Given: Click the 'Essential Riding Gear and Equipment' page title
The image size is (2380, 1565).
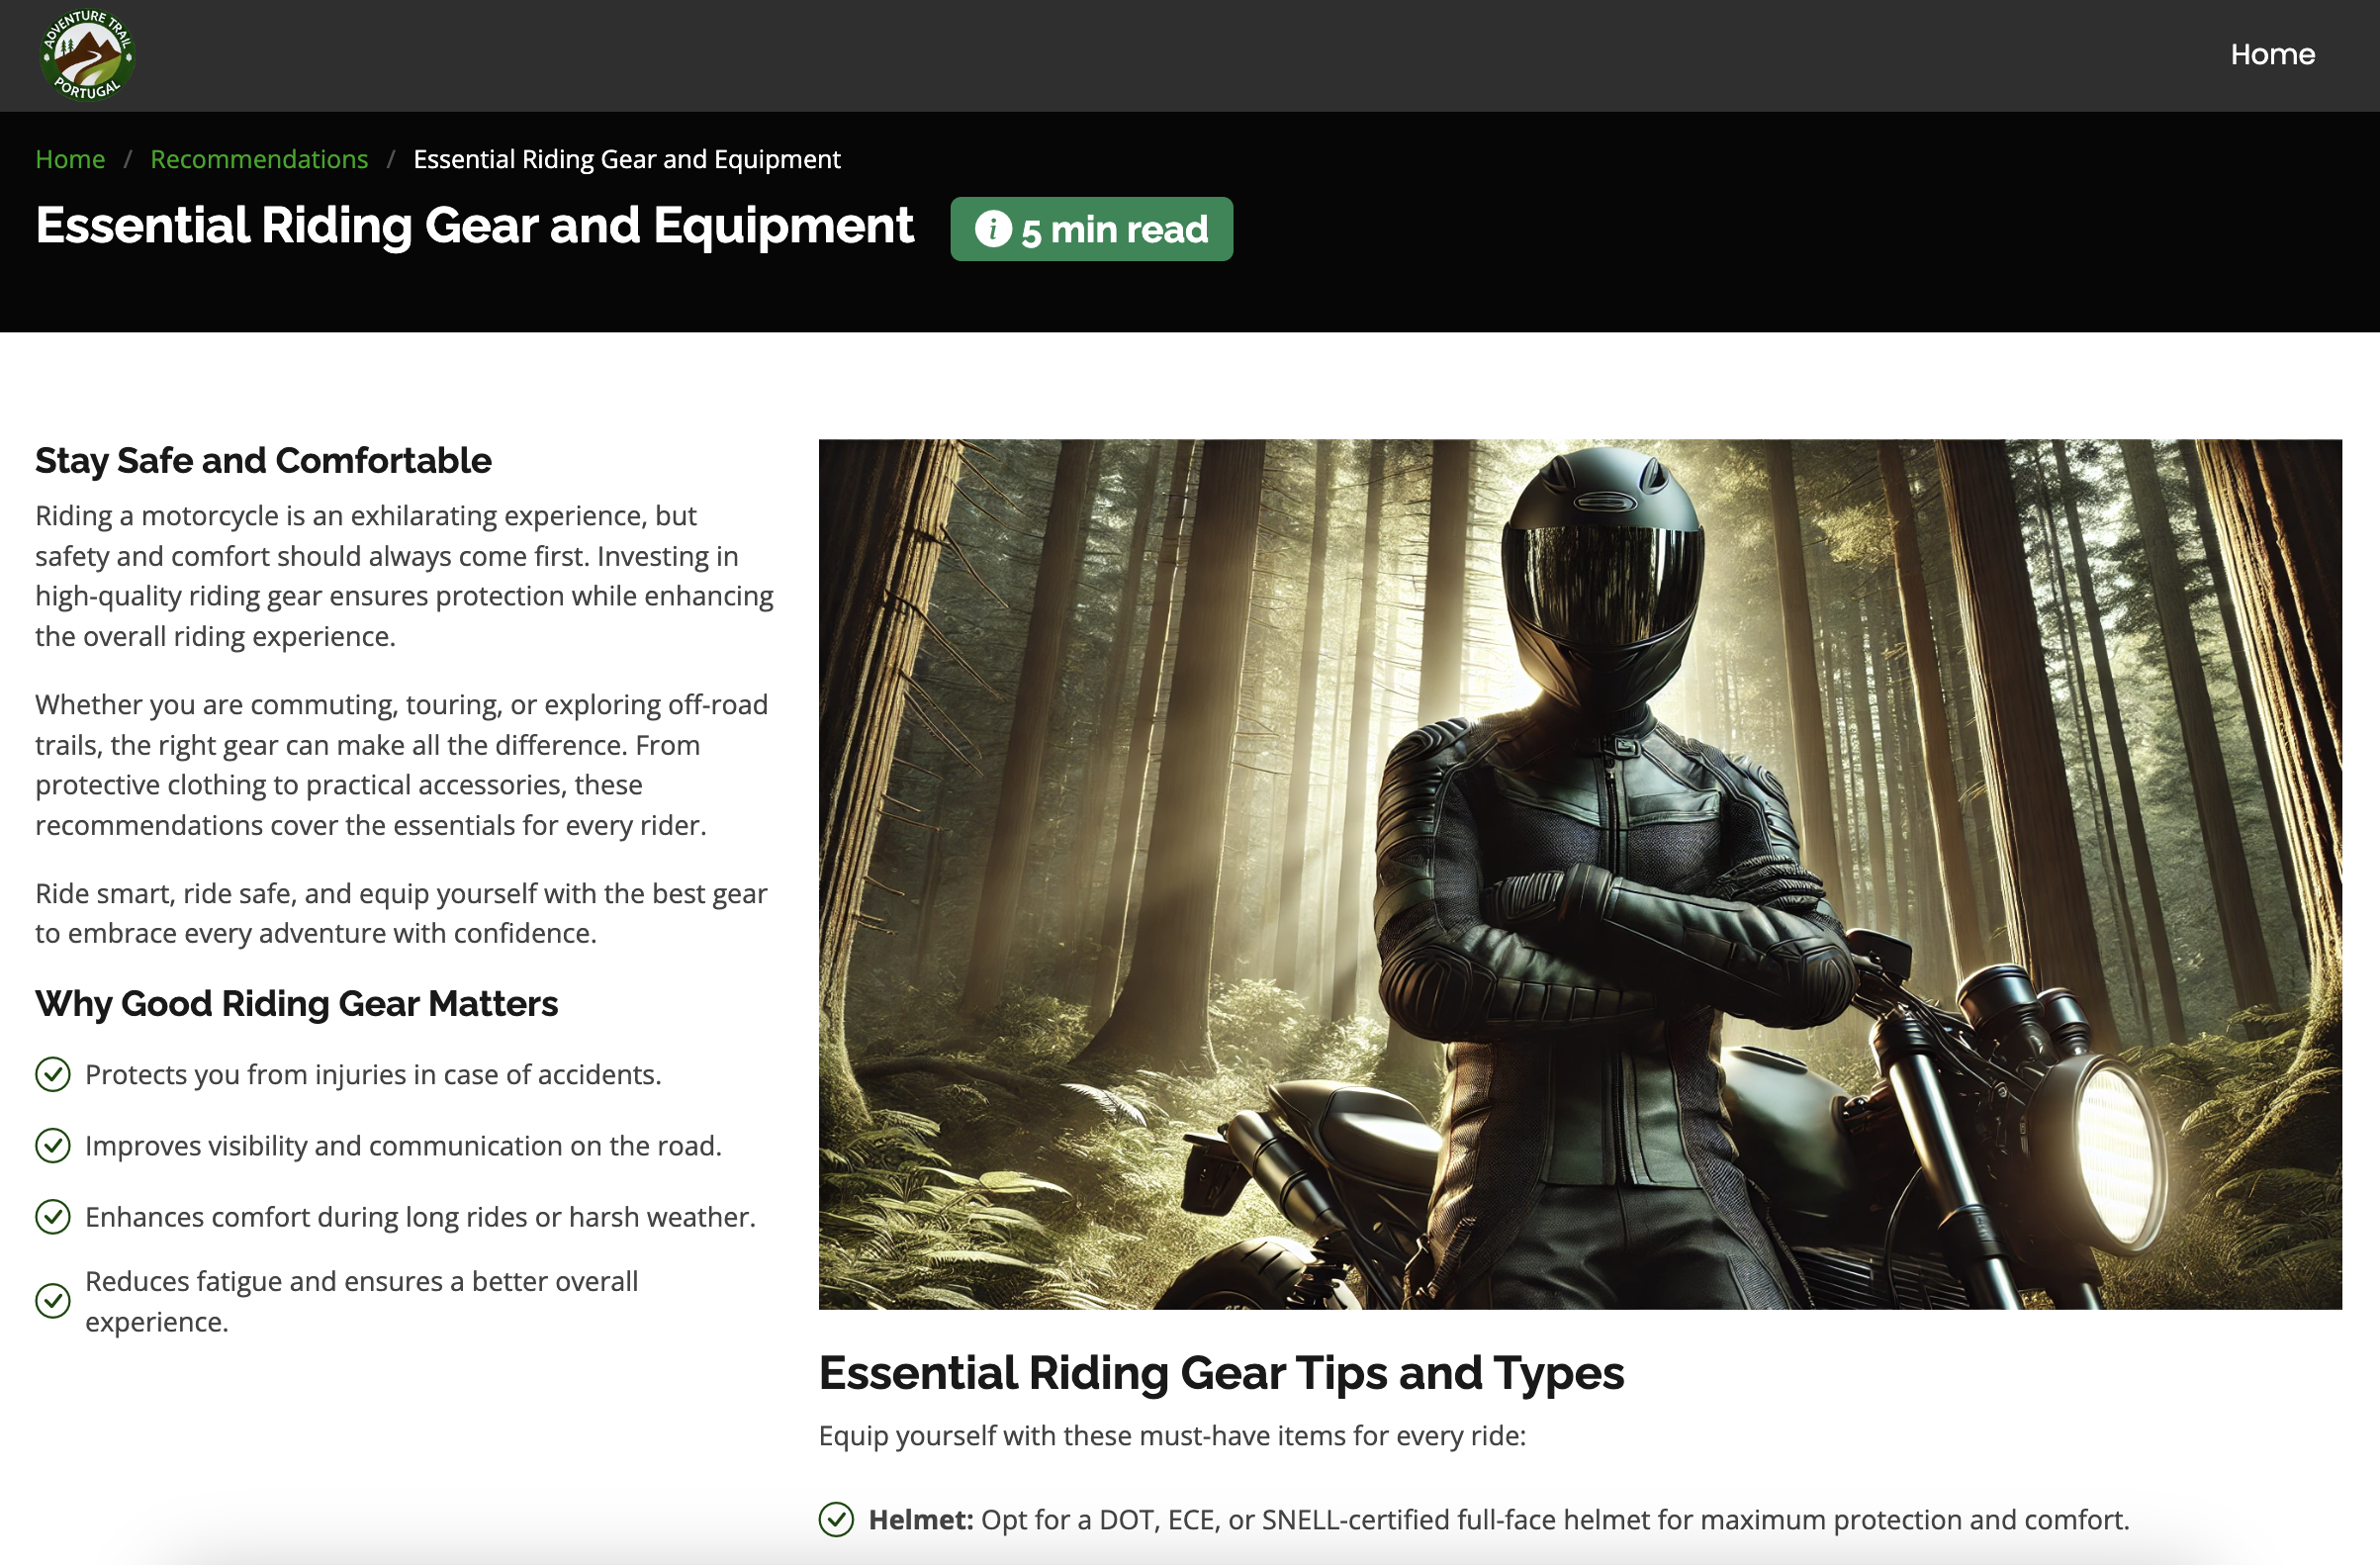Looking at the screenshot, I should click(x=474, y=225).
